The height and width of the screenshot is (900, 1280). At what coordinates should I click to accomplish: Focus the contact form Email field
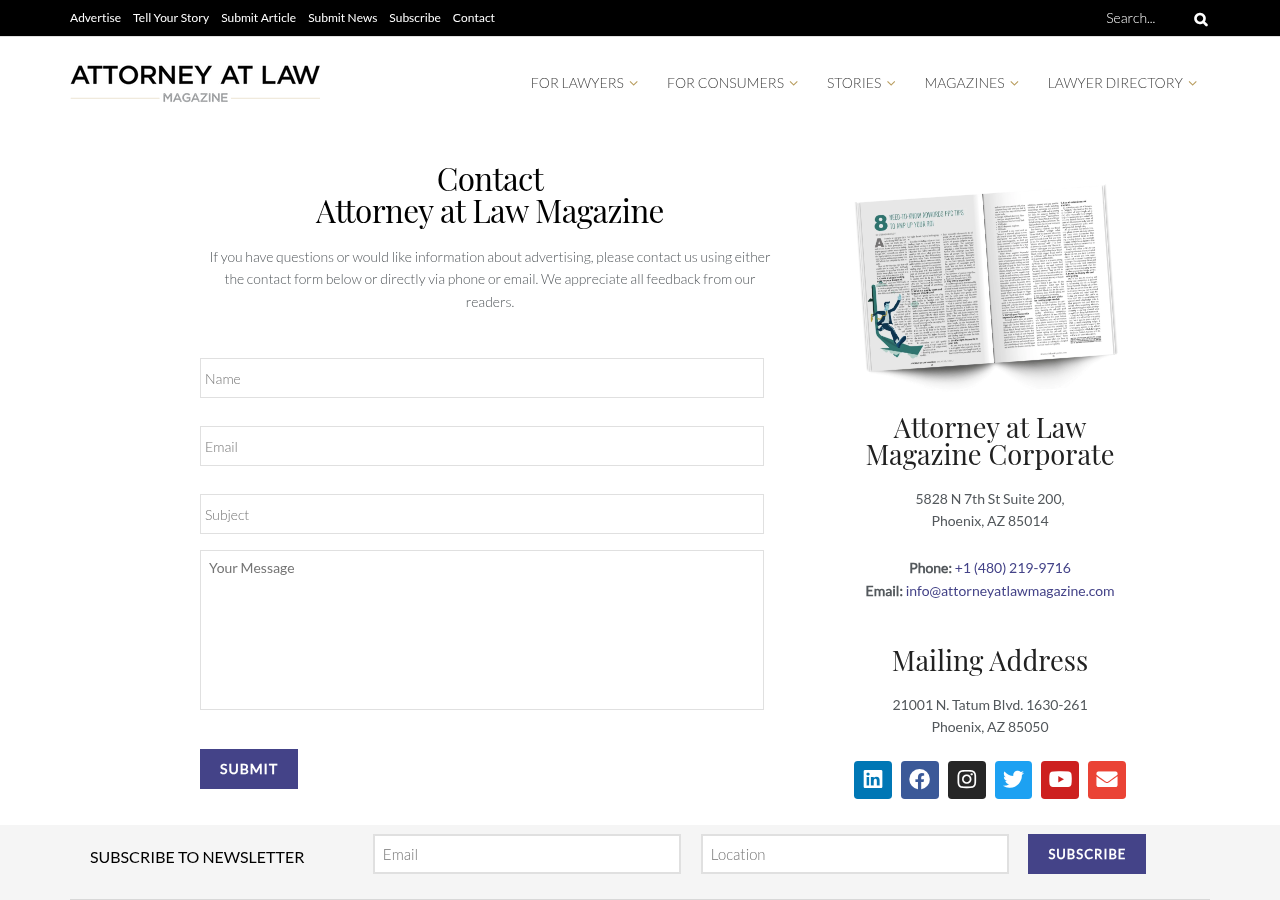[482, 446]
